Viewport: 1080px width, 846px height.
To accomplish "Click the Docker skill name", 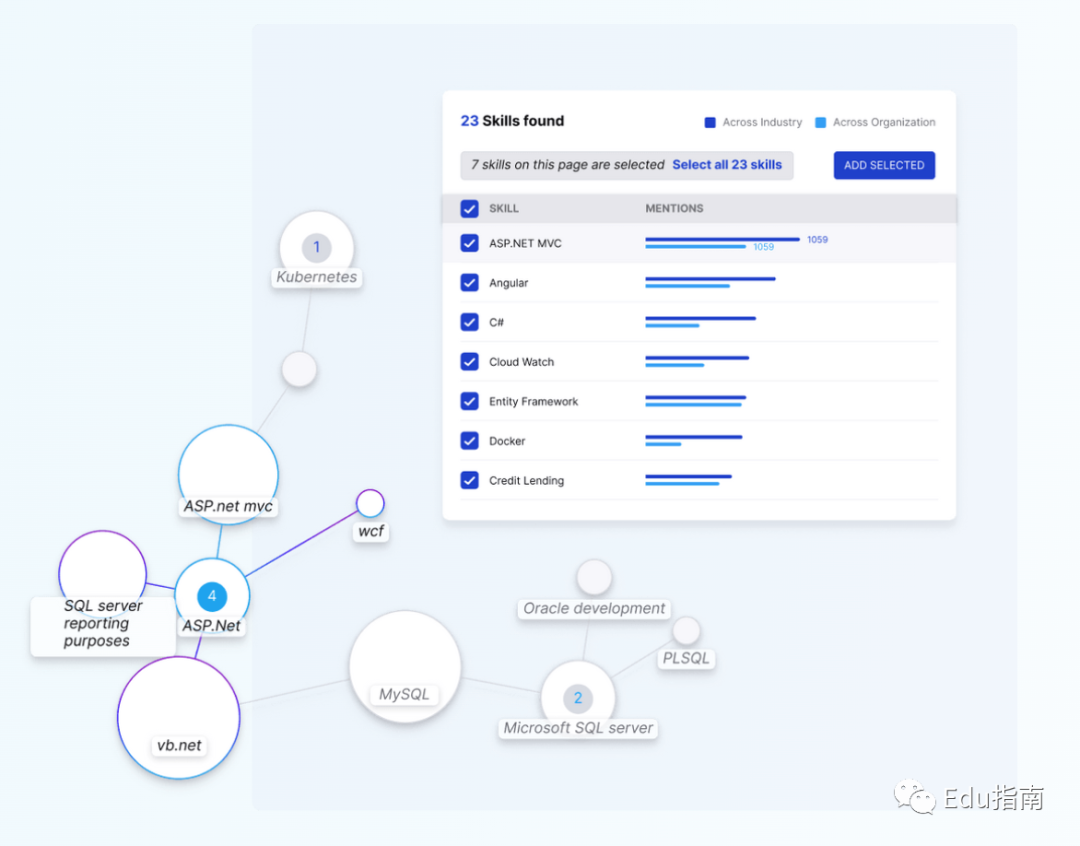I will 507,442.
